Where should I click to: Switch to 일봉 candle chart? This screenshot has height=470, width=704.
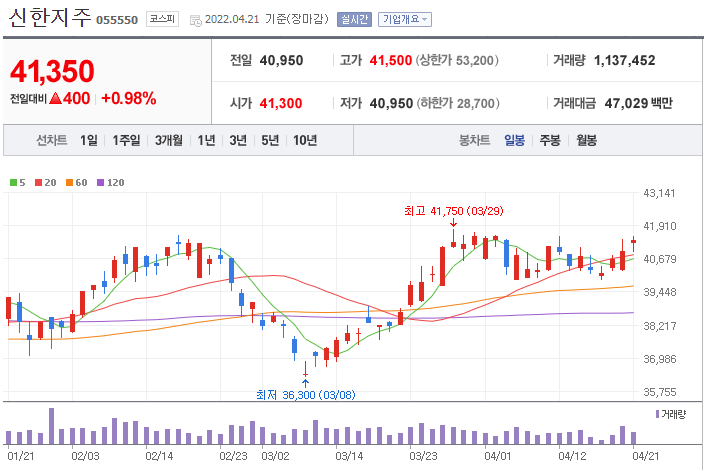[x=514, y=140]
